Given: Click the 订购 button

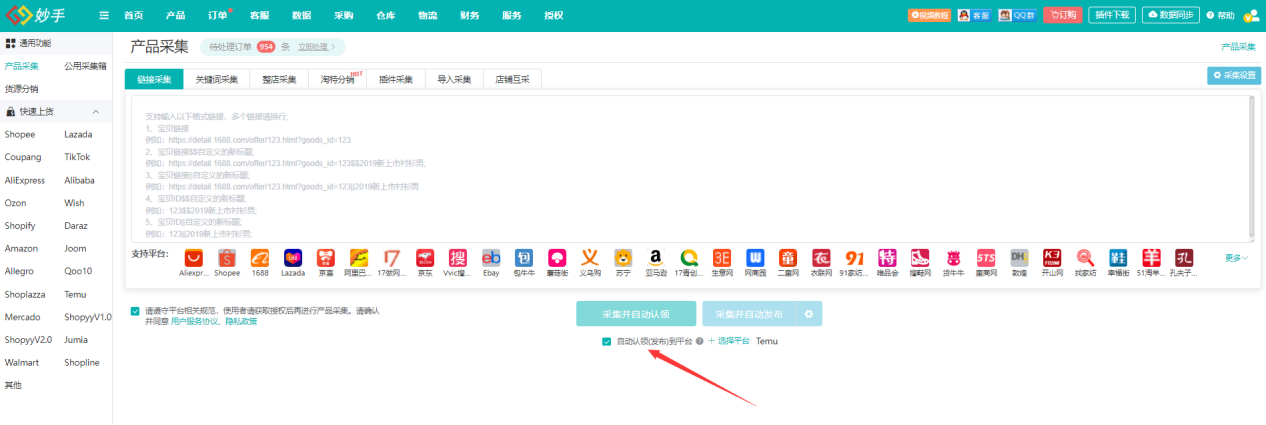Looking at the screenshot, I should click(1062, 15).
